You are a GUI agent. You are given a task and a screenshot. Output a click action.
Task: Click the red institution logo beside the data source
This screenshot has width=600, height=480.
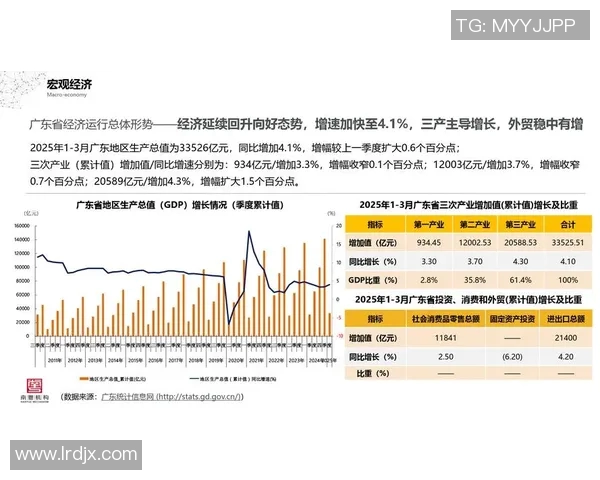point(34,390)
